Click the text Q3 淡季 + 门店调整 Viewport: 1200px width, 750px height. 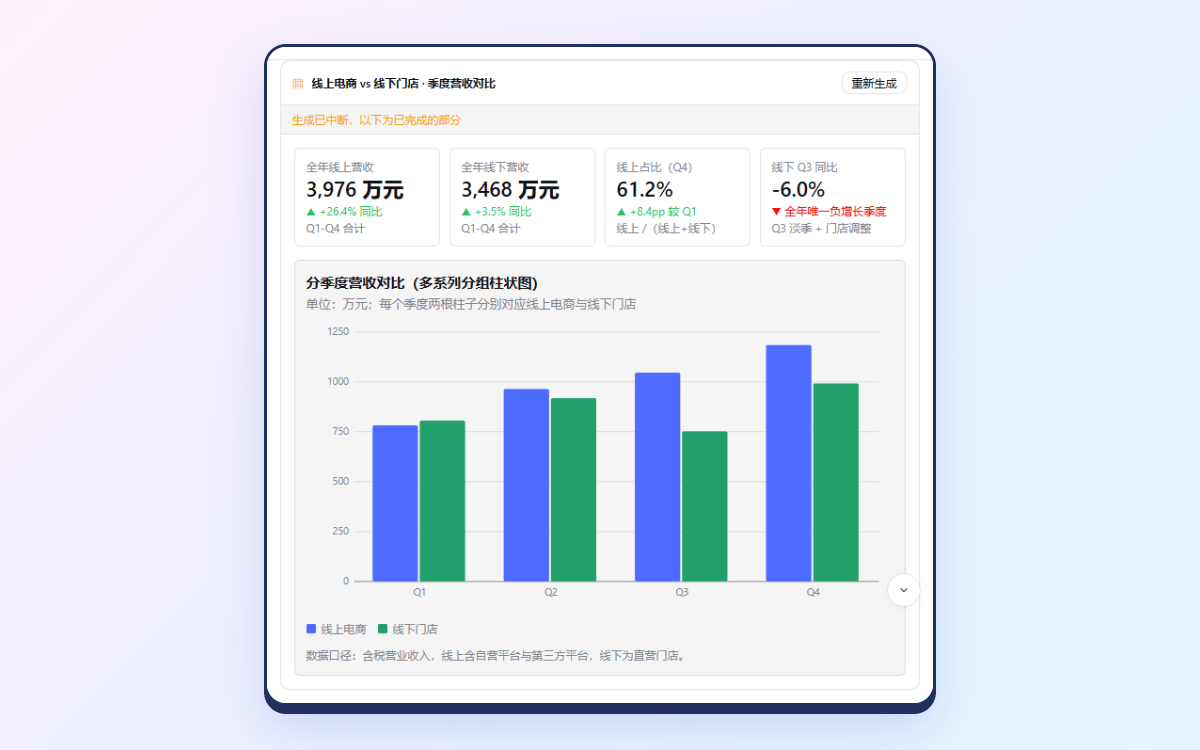tap(821, 229)
